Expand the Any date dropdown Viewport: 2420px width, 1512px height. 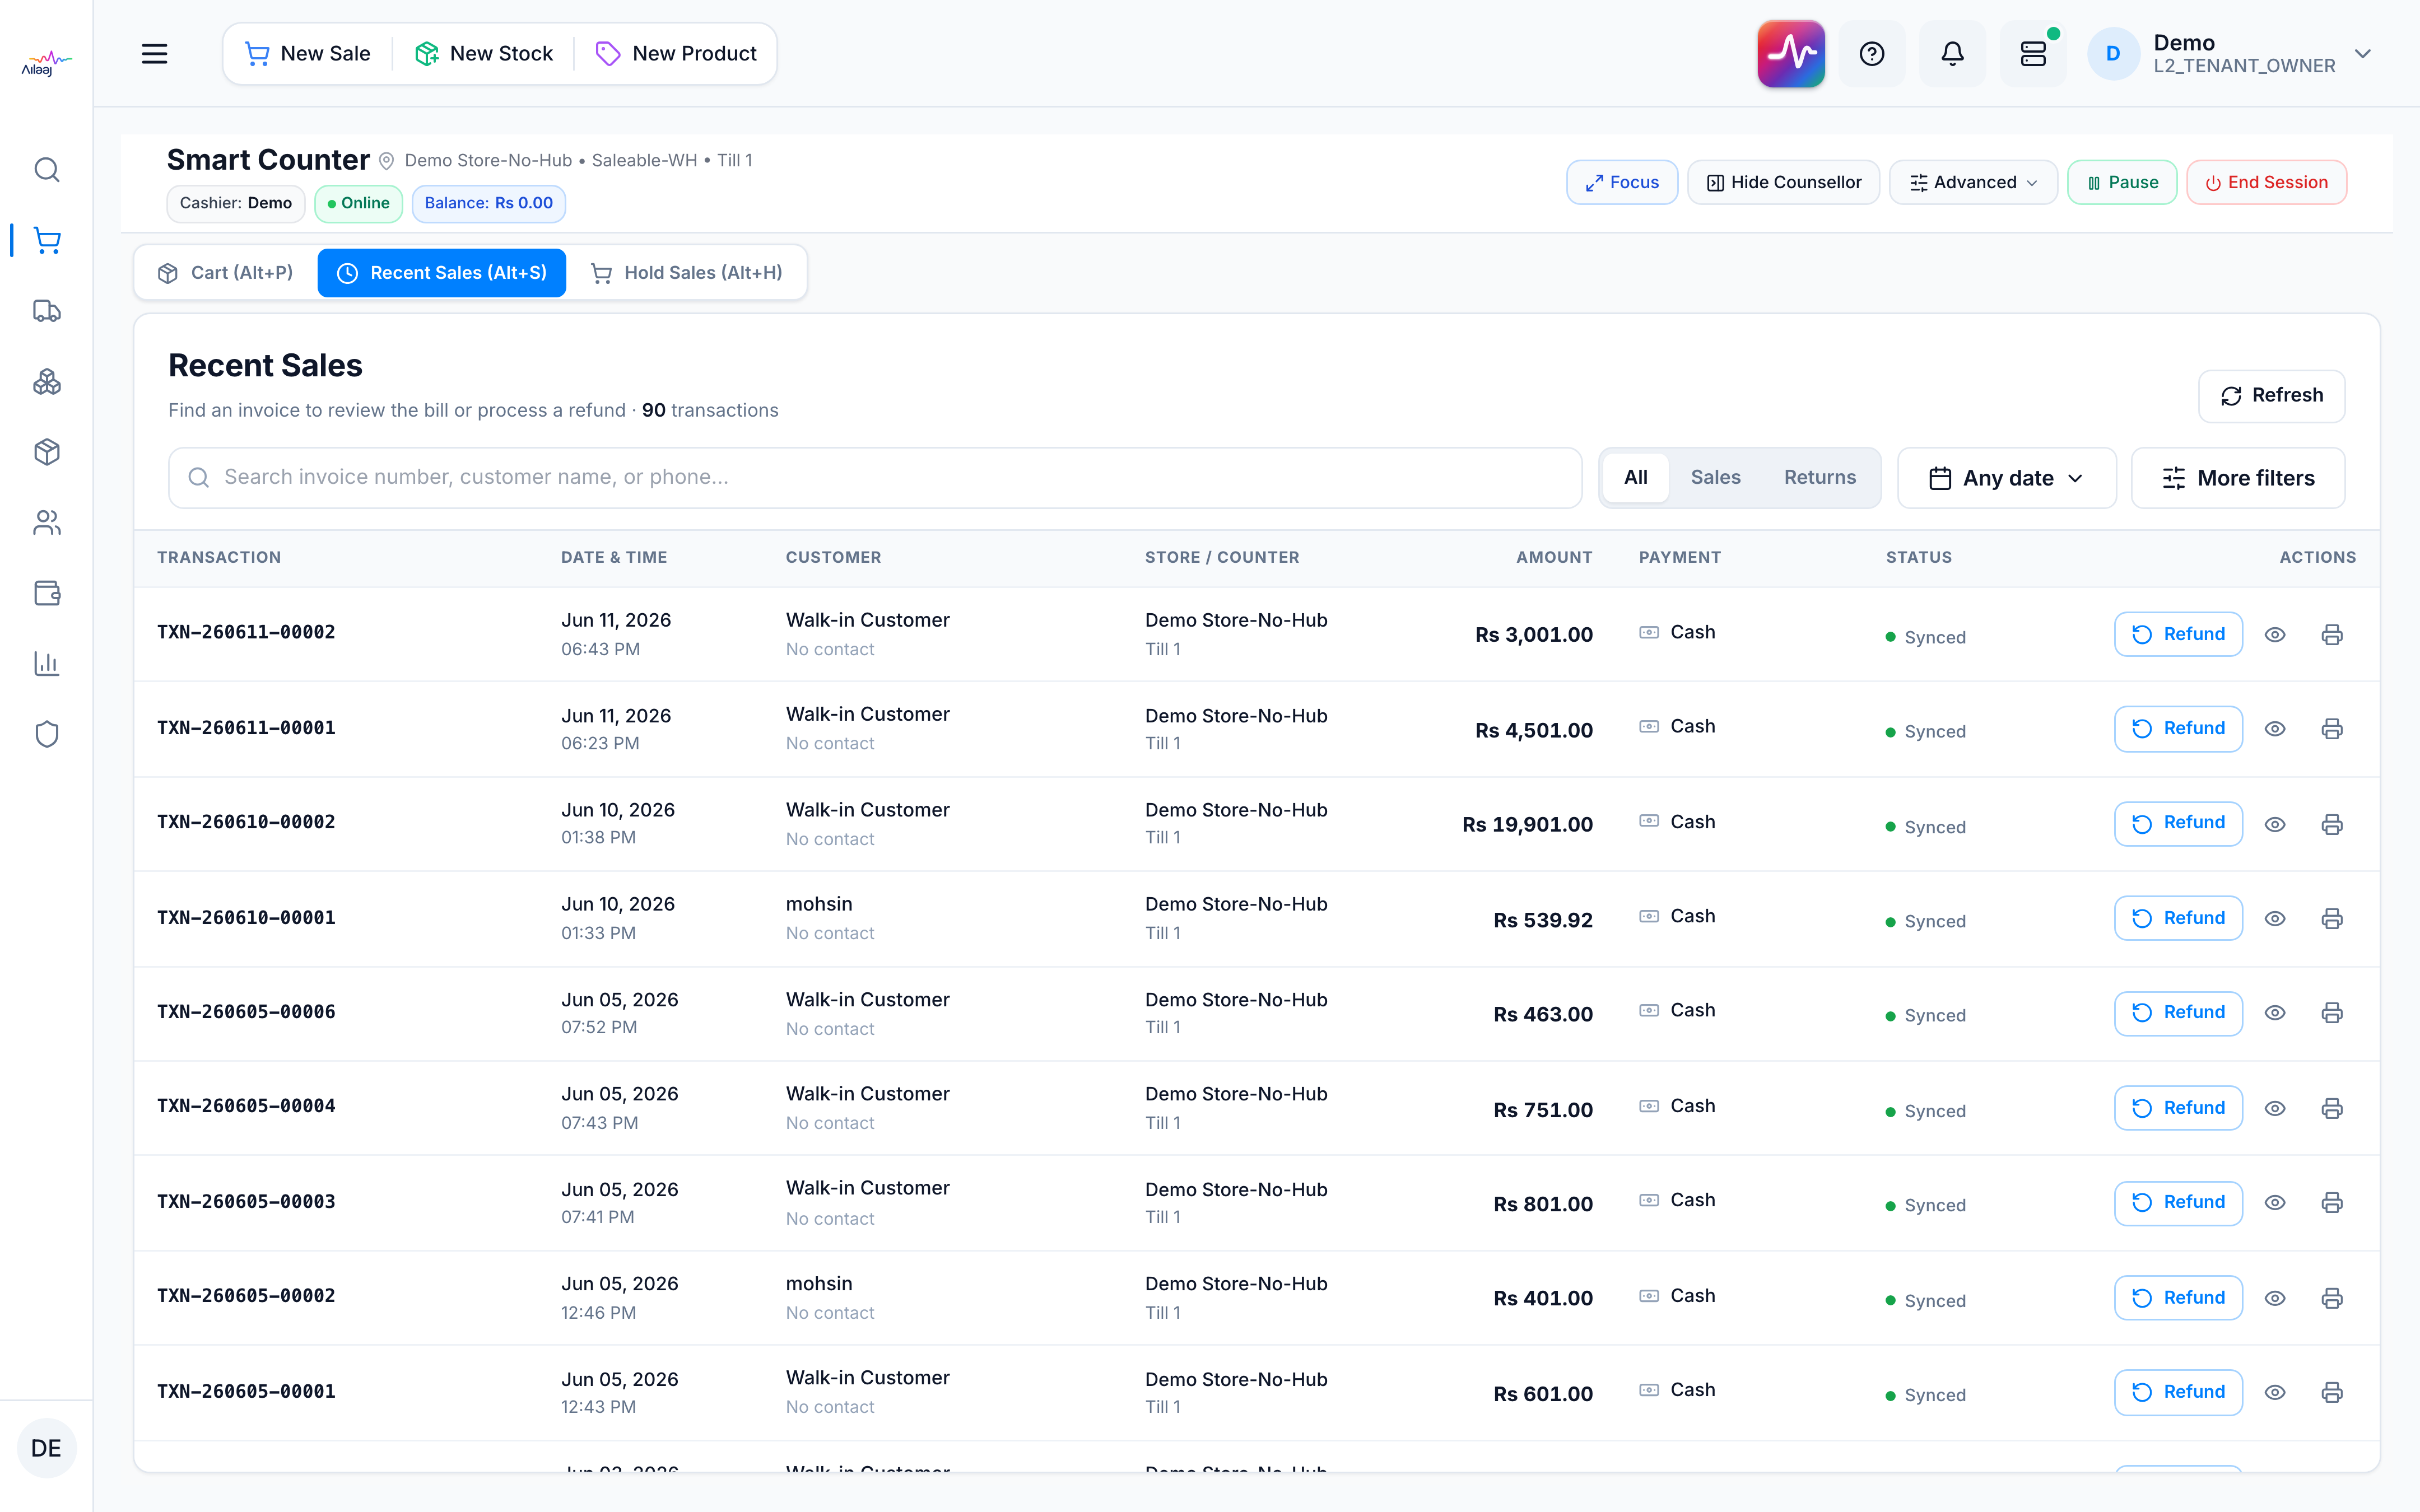click(2006, 478)
